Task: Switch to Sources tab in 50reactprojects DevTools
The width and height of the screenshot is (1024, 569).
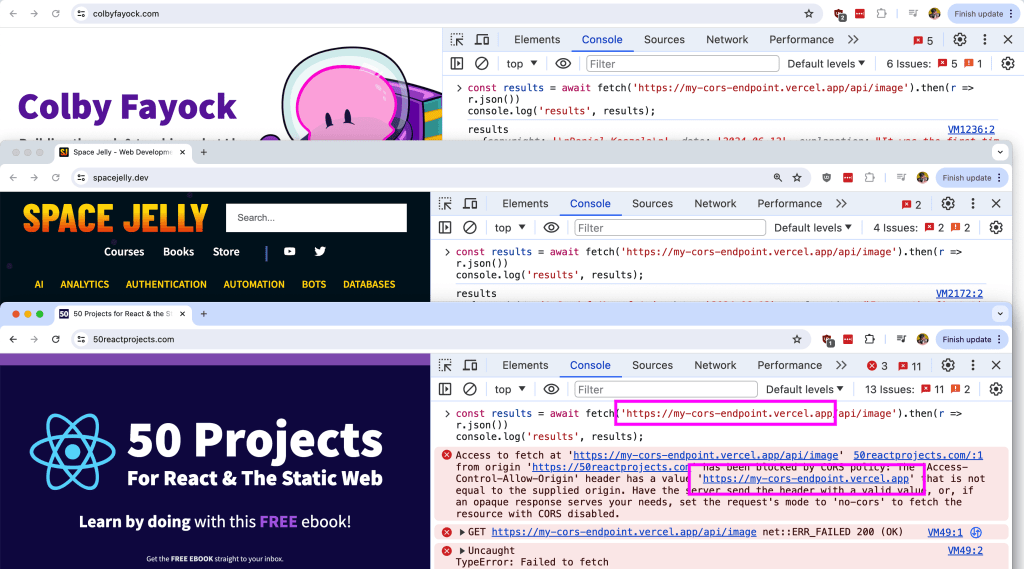Action: pos(652,365)
